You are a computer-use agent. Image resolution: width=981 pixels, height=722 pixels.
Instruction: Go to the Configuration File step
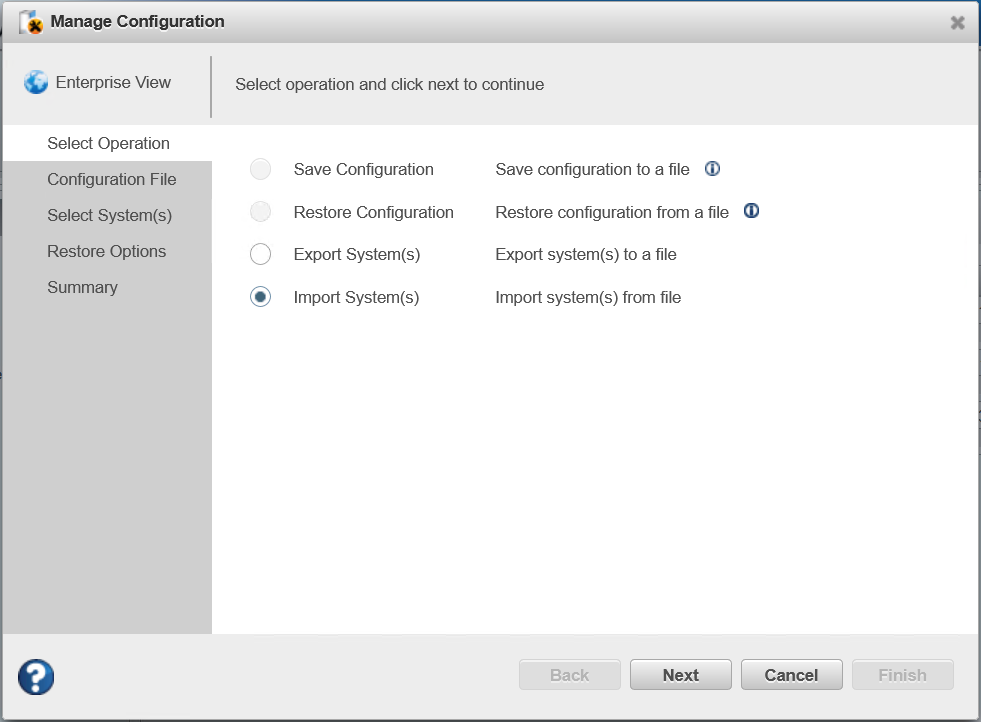[111, 179]
